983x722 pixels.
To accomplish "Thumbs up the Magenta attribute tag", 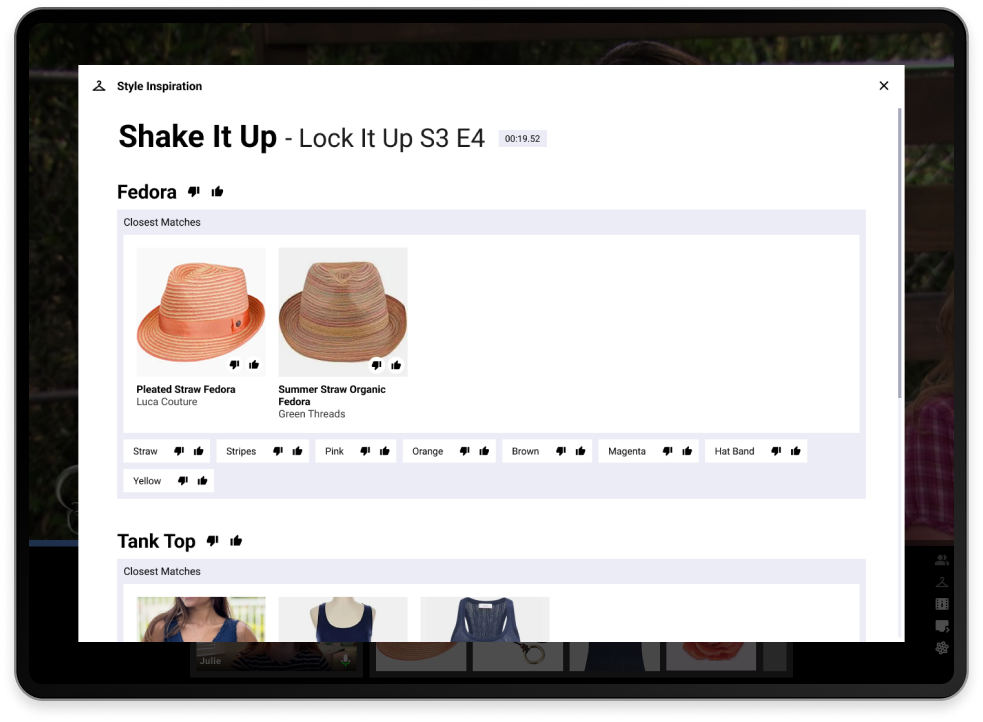I will point(687,451).
